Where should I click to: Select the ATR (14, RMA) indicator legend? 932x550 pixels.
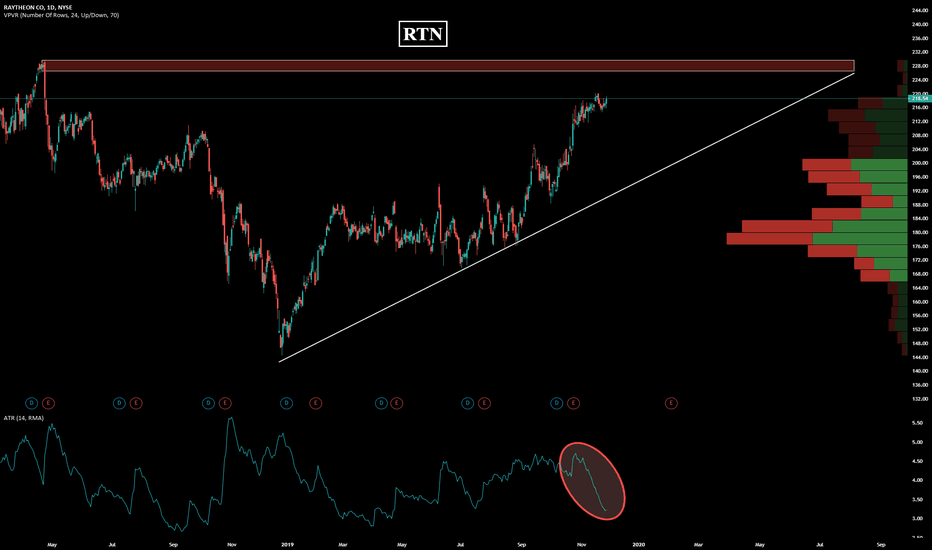(24, 418)
